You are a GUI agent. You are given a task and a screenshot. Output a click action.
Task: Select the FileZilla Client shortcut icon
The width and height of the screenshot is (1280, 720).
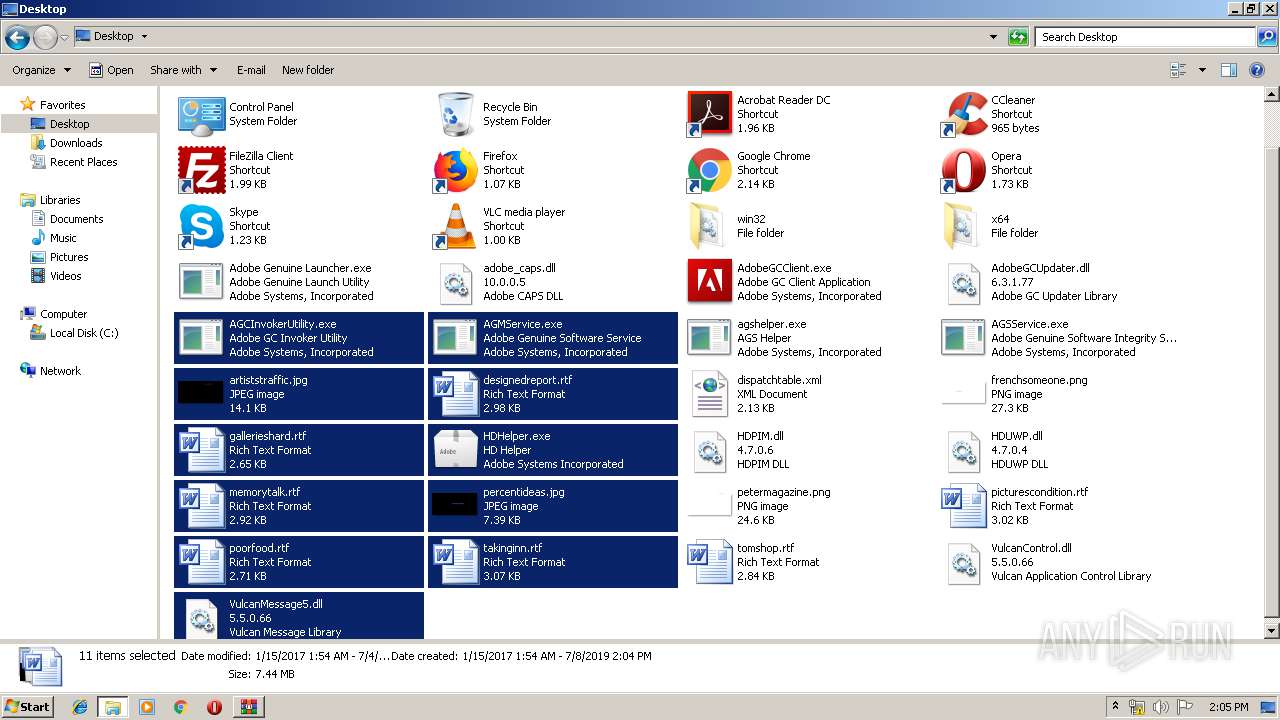[201, 170]
